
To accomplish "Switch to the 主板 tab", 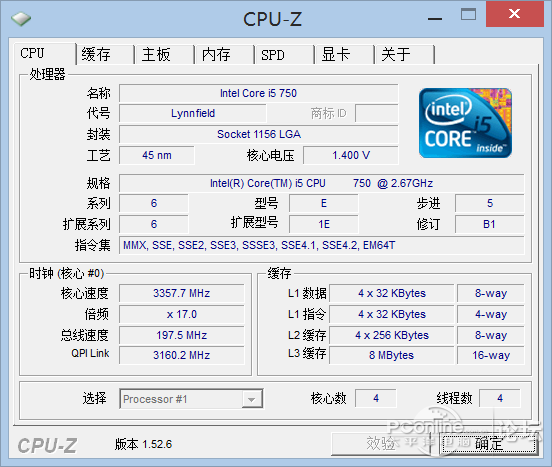I will pyautogui.click(x=165, y=55).
